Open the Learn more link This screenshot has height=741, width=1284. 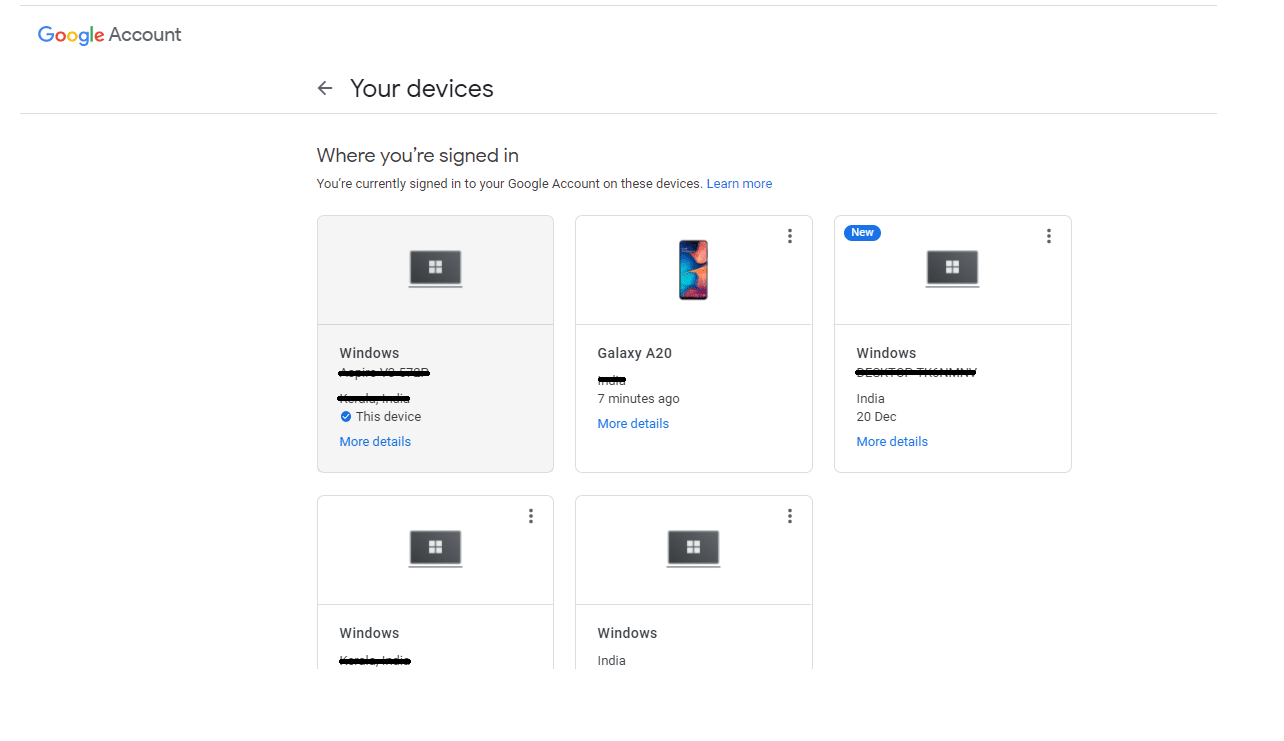(739, 184)
